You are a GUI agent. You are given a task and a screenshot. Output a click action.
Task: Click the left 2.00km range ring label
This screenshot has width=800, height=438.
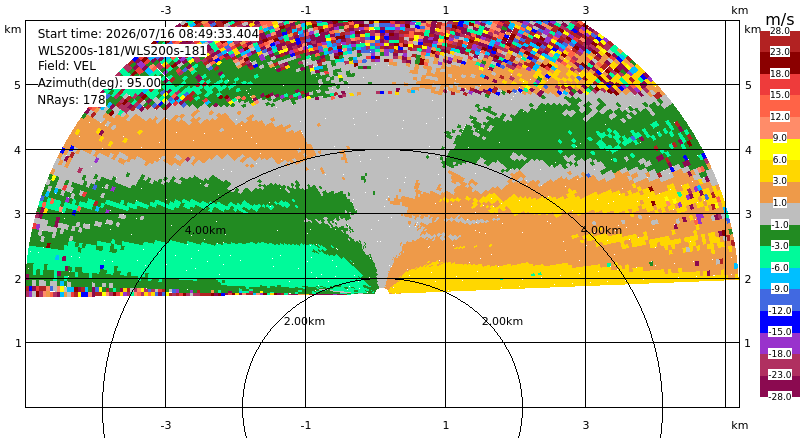(x=304, y=321)
